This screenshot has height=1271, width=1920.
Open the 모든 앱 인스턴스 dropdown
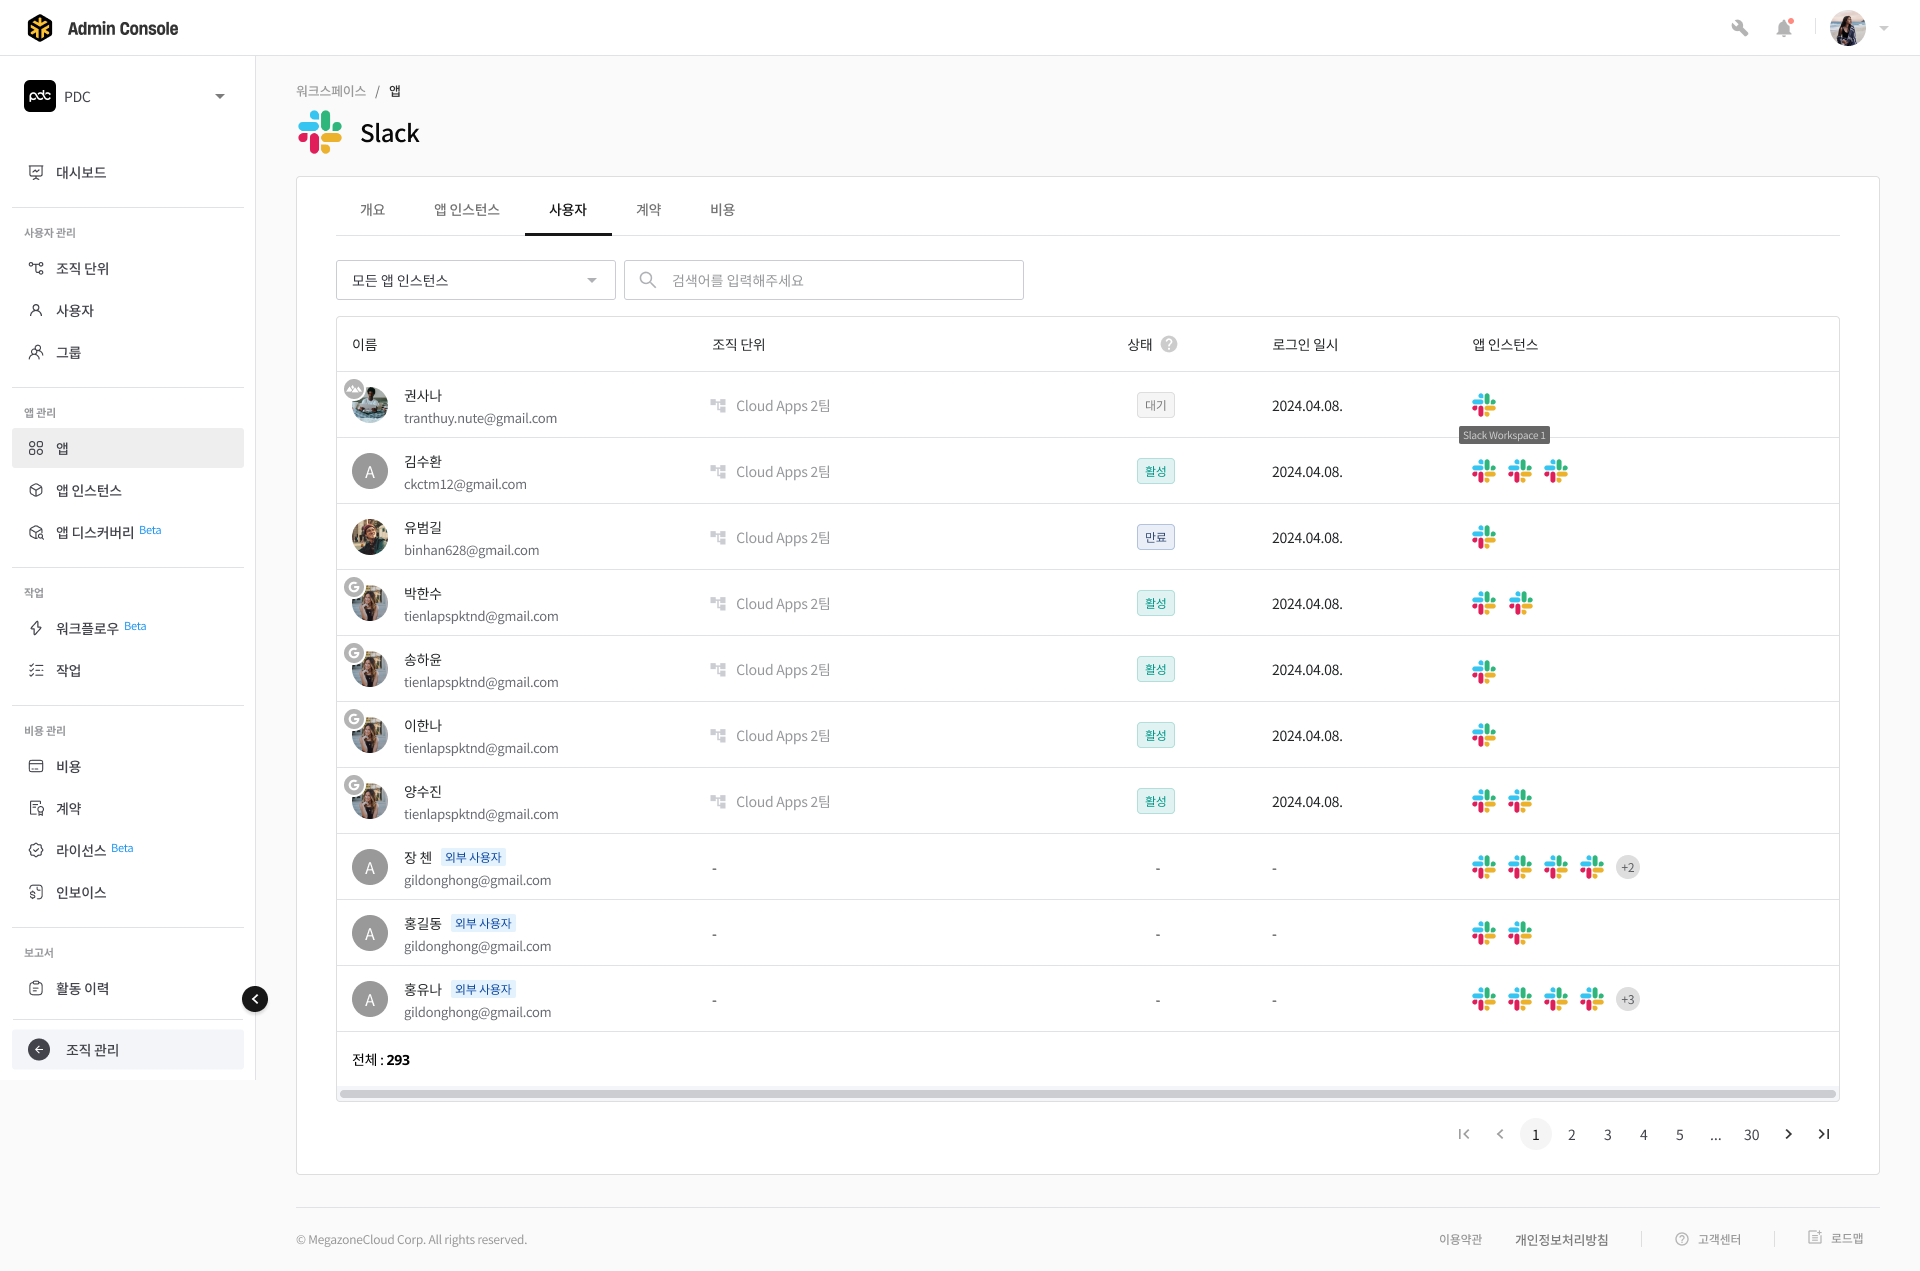pyautogui.click(x=476, y=280)
